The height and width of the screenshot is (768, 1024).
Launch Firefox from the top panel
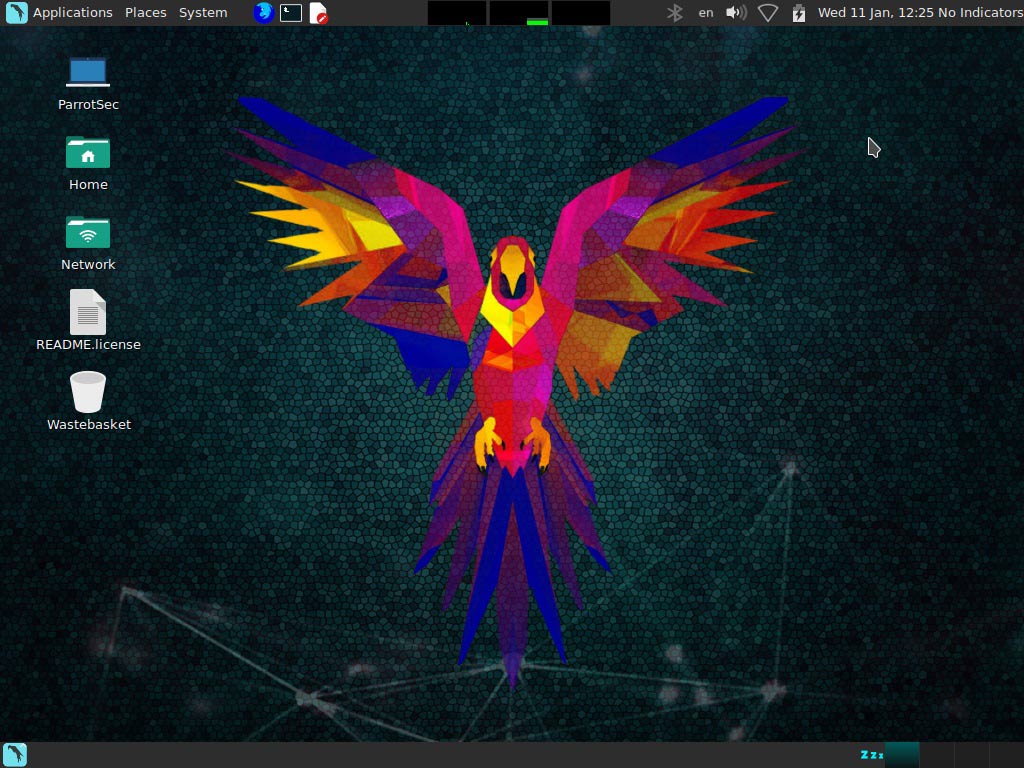coord(262,12)
